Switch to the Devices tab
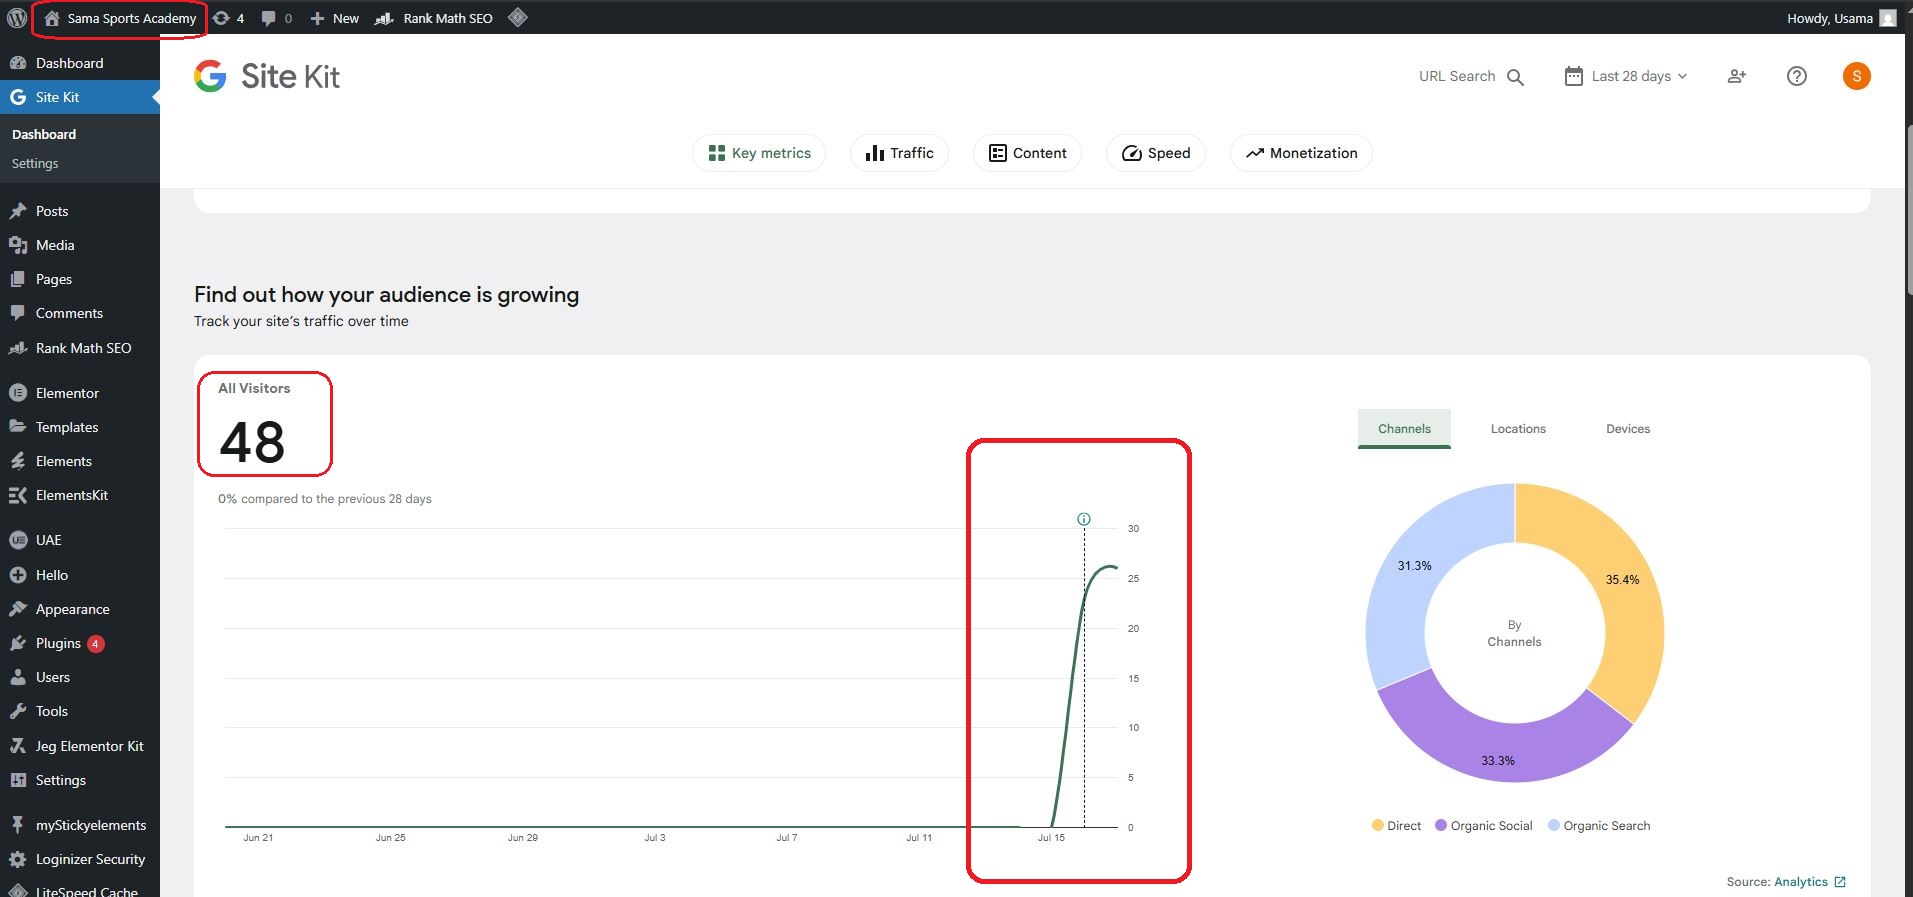This screenshot has width=1913, height=897. (x=1627, y=429)
